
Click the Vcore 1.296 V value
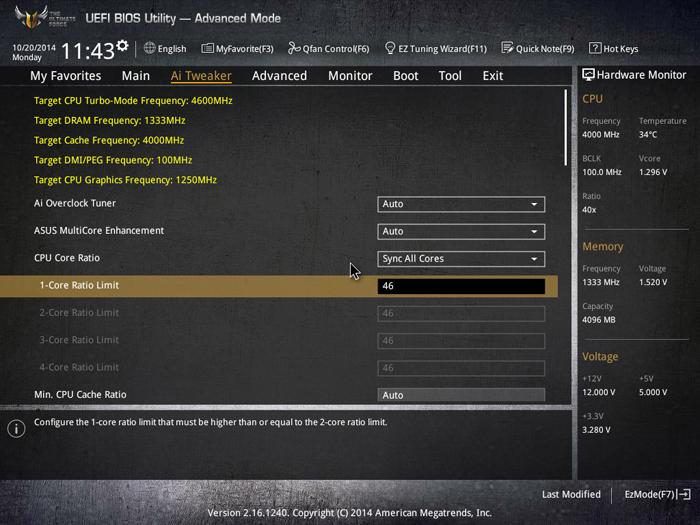653,172
